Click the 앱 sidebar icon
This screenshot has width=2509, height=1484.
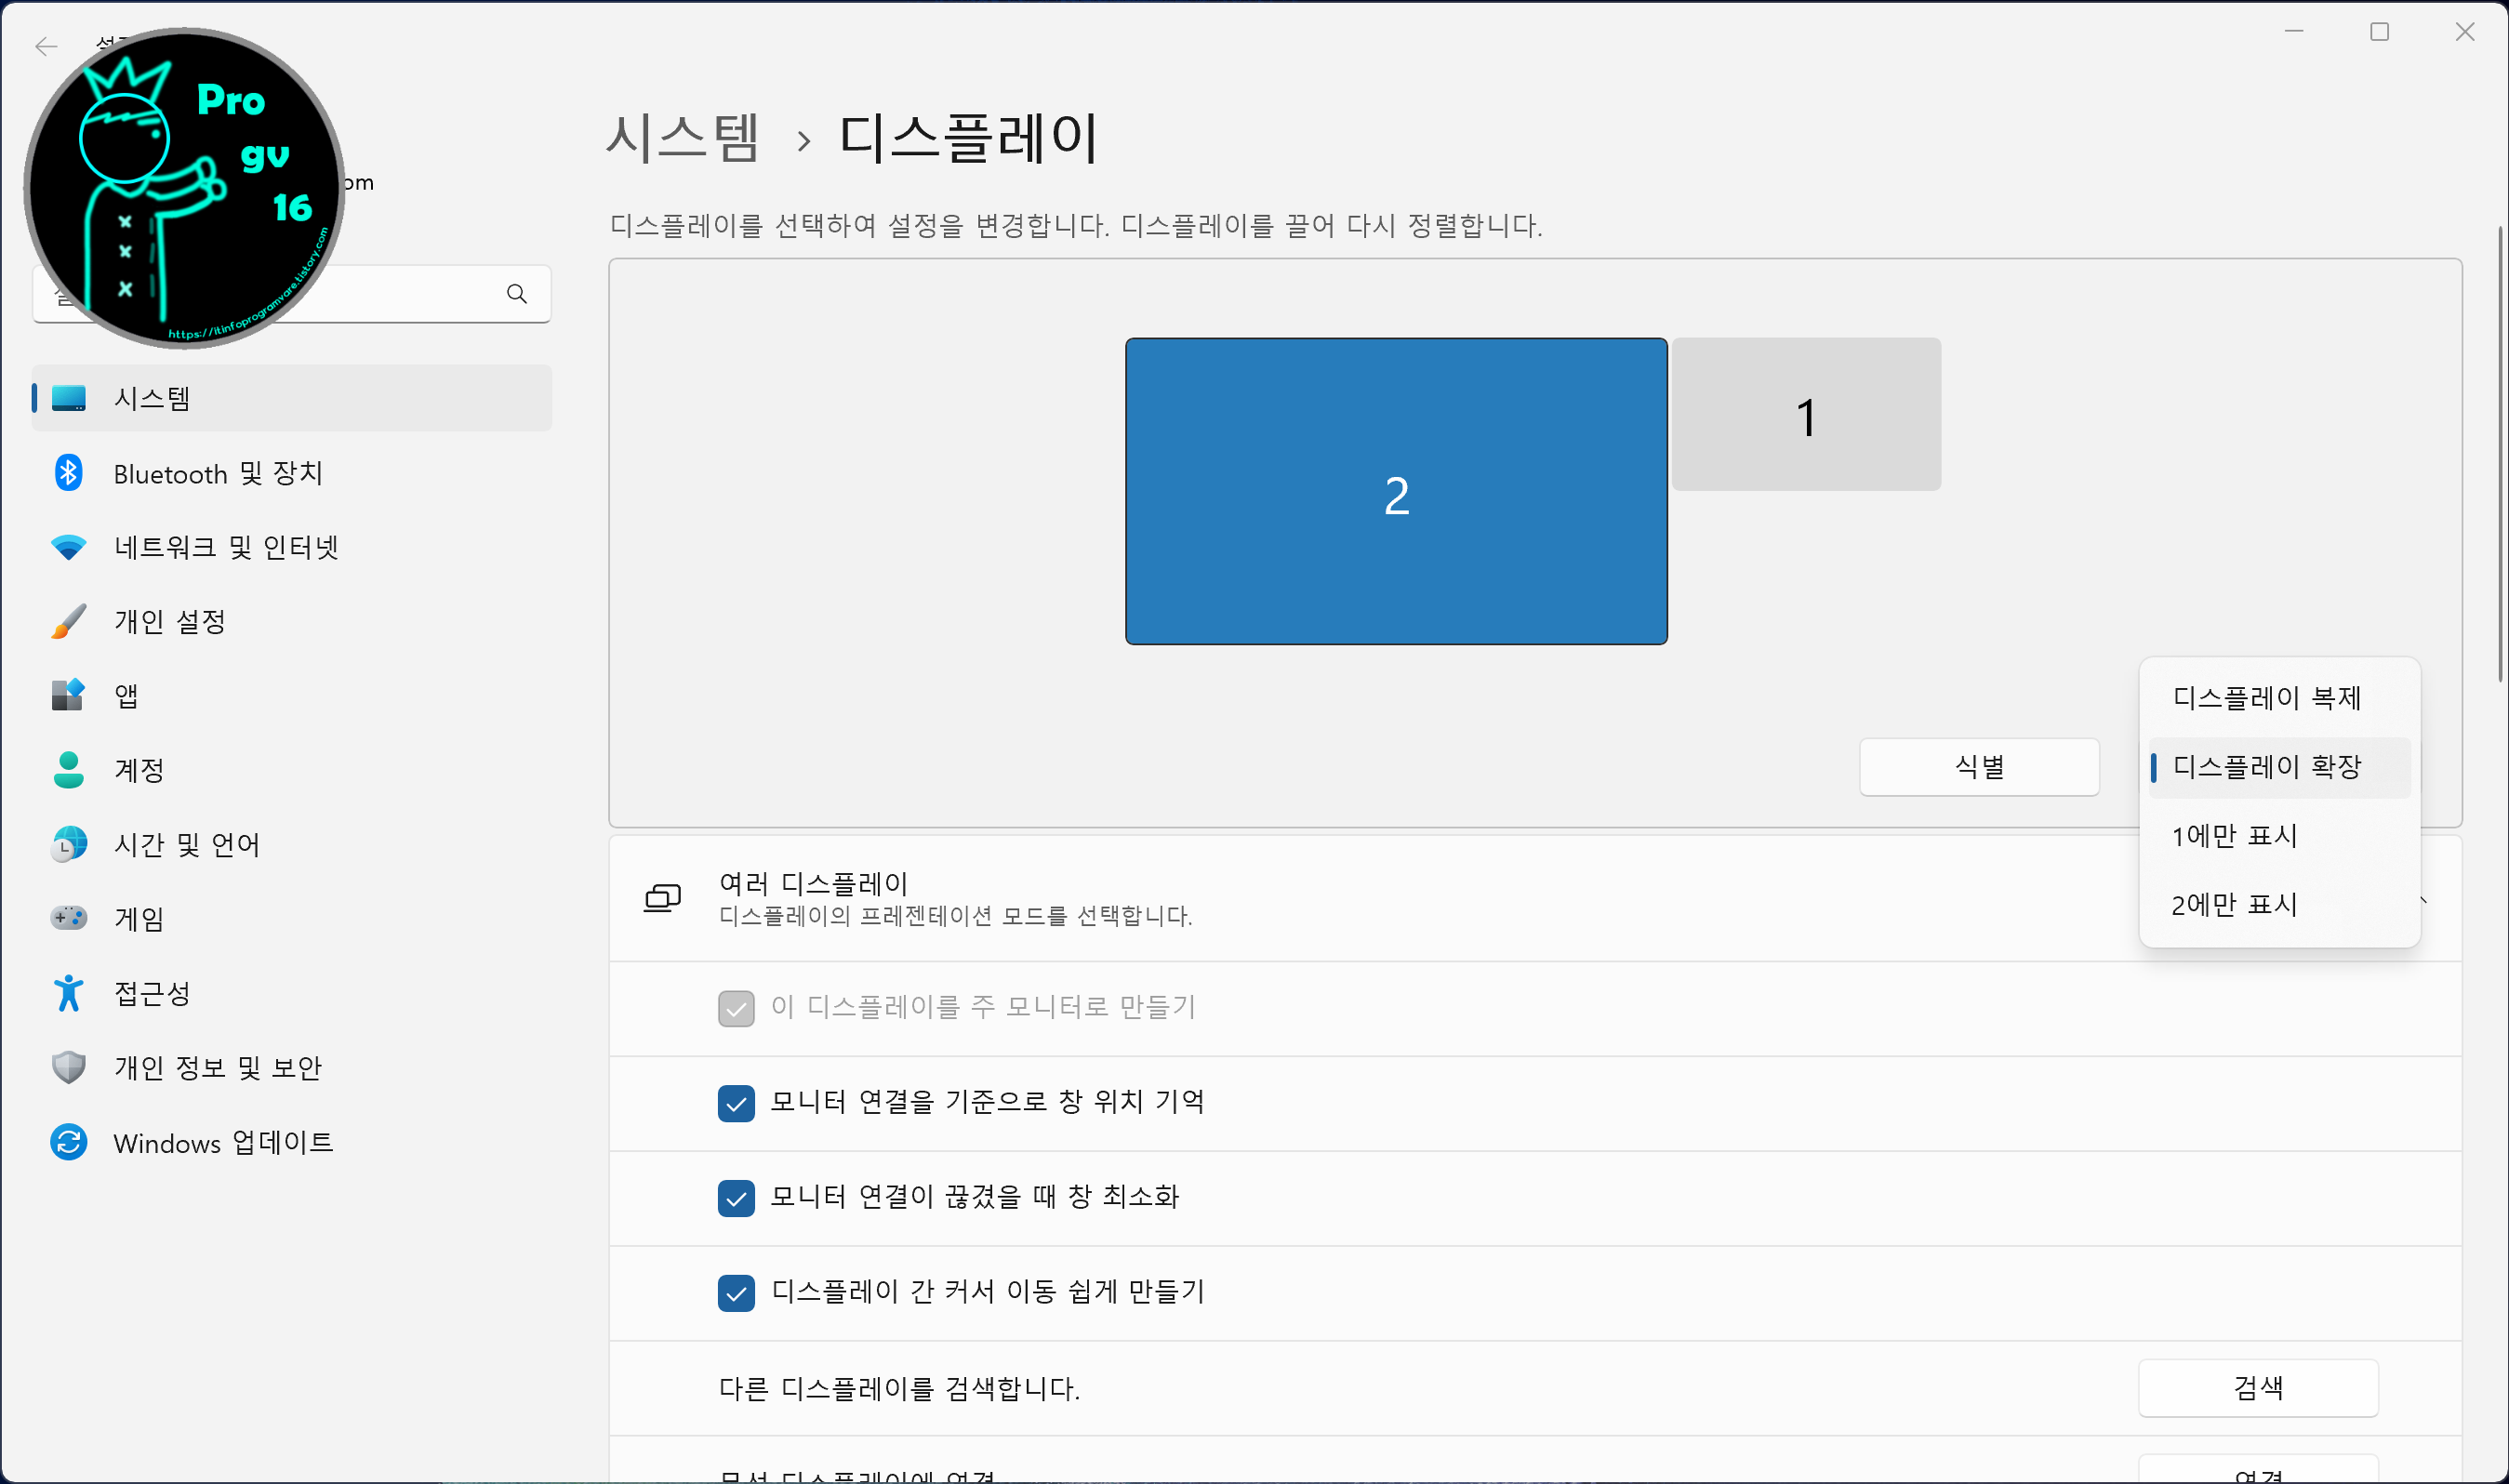[x=68, y=695]
